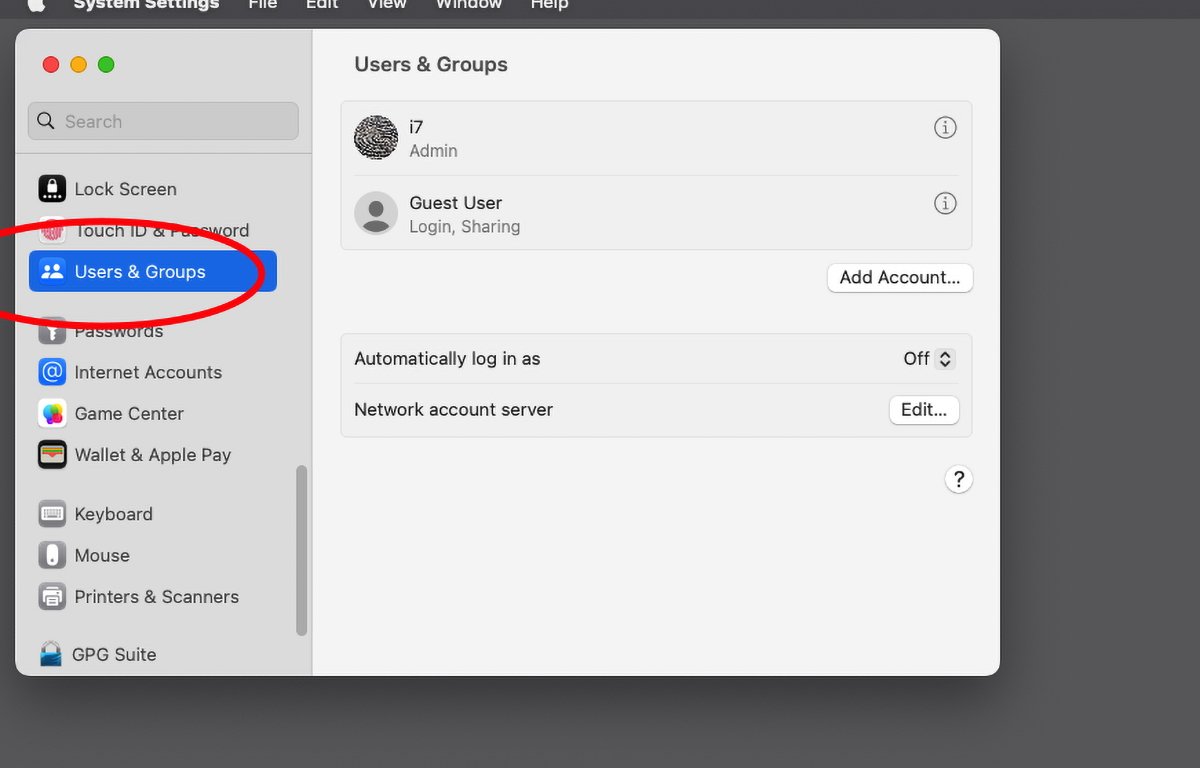Show info for the i7 admin account
The image size is (1200, 768).
945,127
